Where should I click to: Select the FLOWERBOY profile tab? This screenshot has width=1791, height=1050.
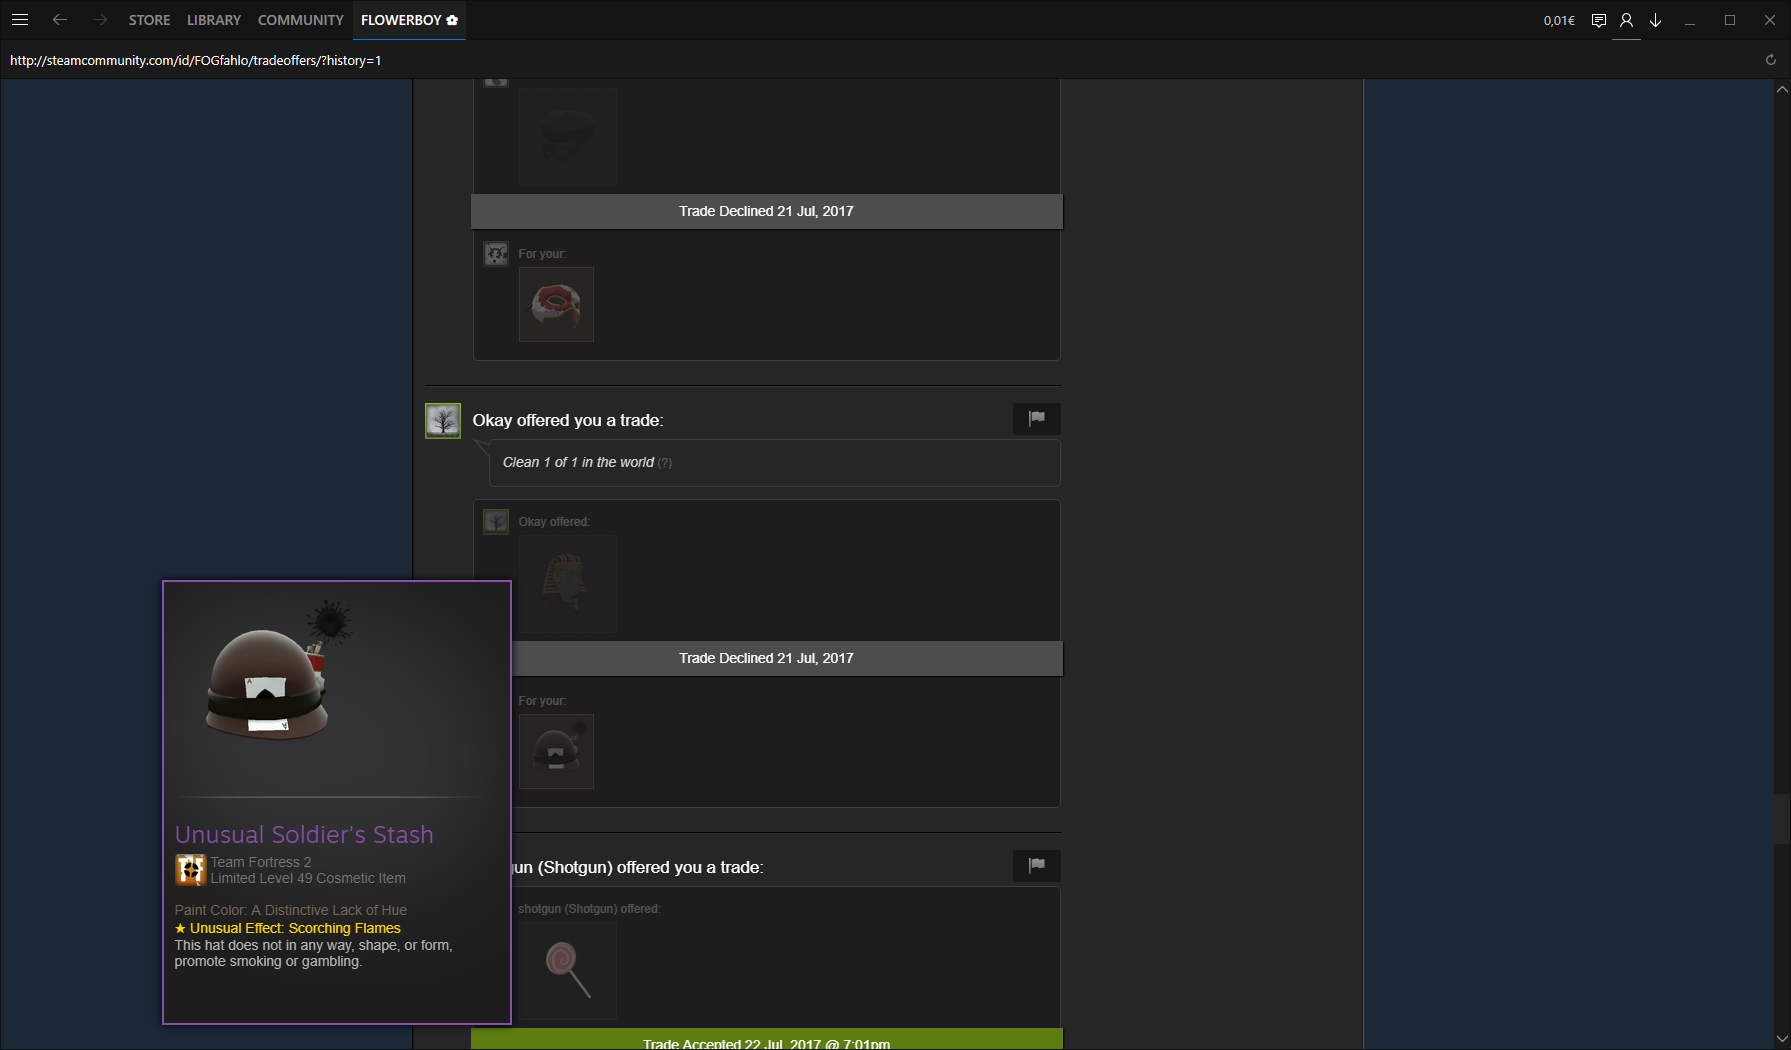pyautogui.click(x=409, y=20)
